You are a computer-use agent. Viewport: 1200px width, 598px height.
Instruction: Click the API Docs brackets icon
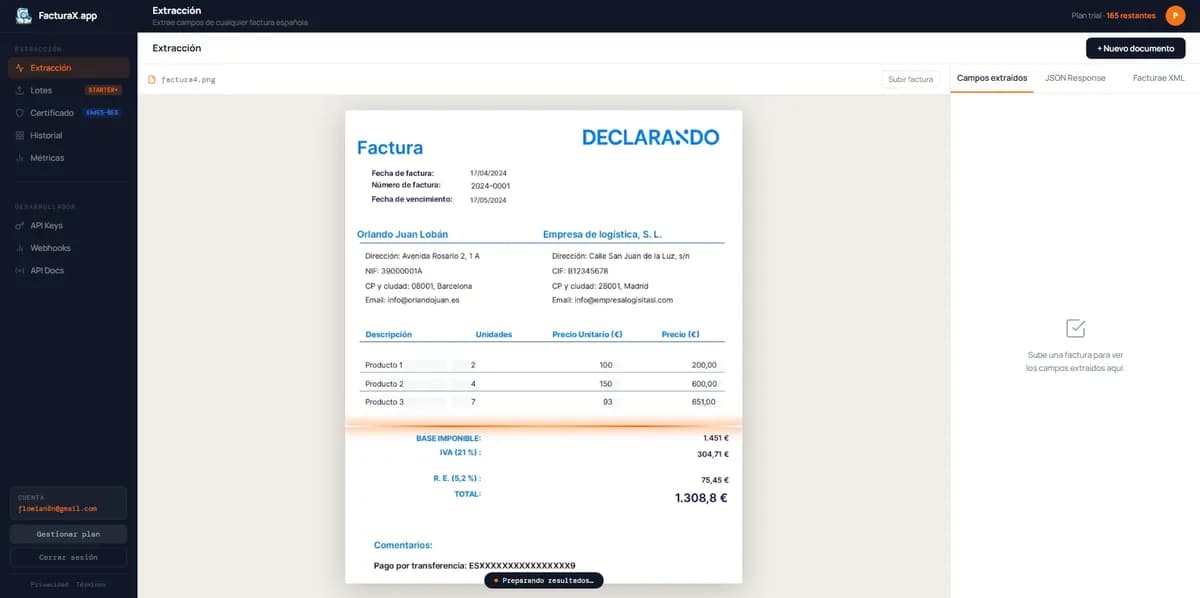20,271
